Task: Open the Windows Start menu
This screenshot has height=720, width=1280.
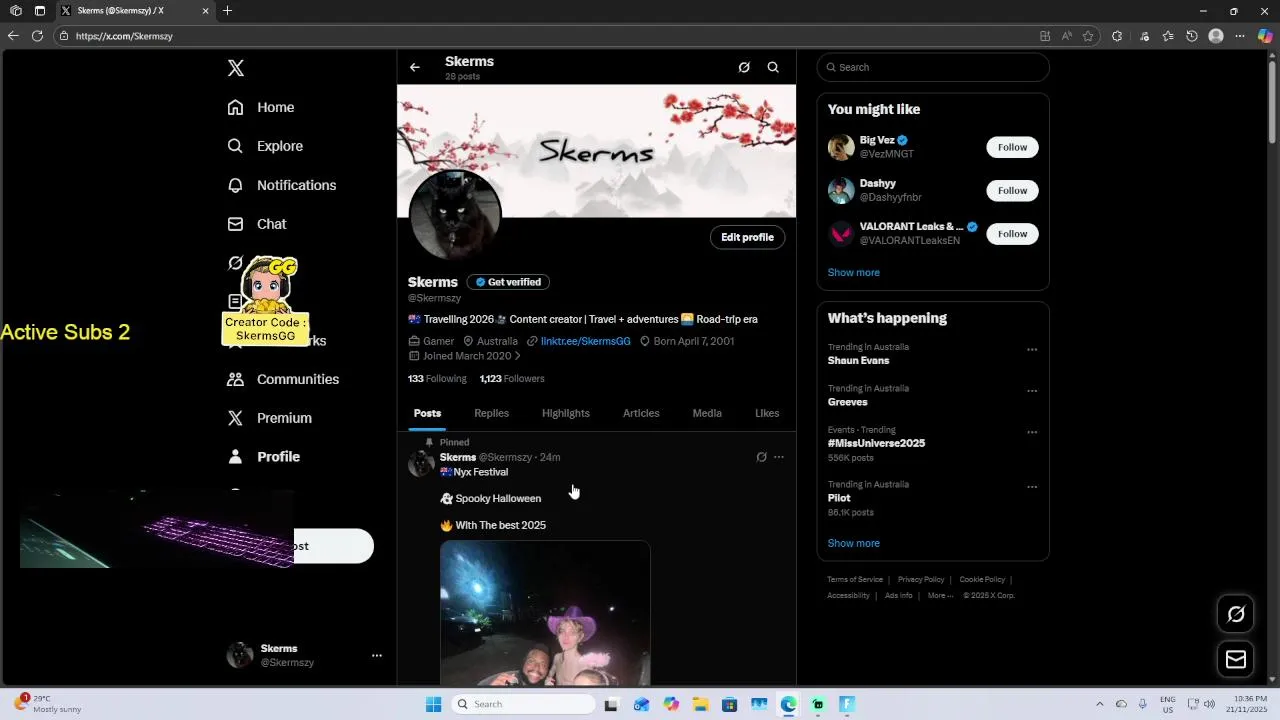Action: pyautogui.click(x=433, y=704)
